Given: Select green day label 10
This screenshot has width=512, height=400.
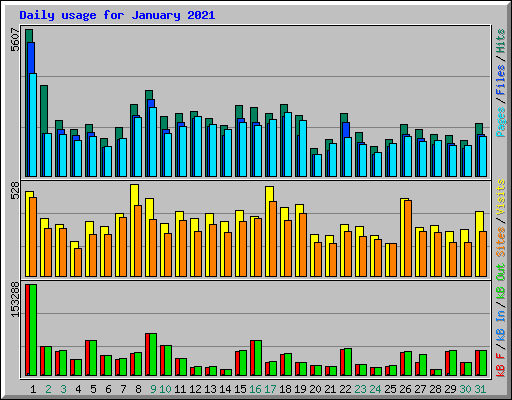Looking at the screenshot, I should (x=165, y=389).
